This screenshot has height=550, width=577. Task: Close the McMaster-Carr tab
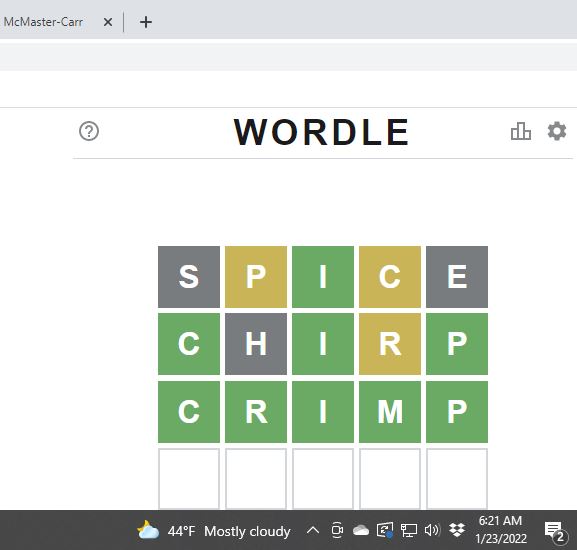tap(108, 22)
